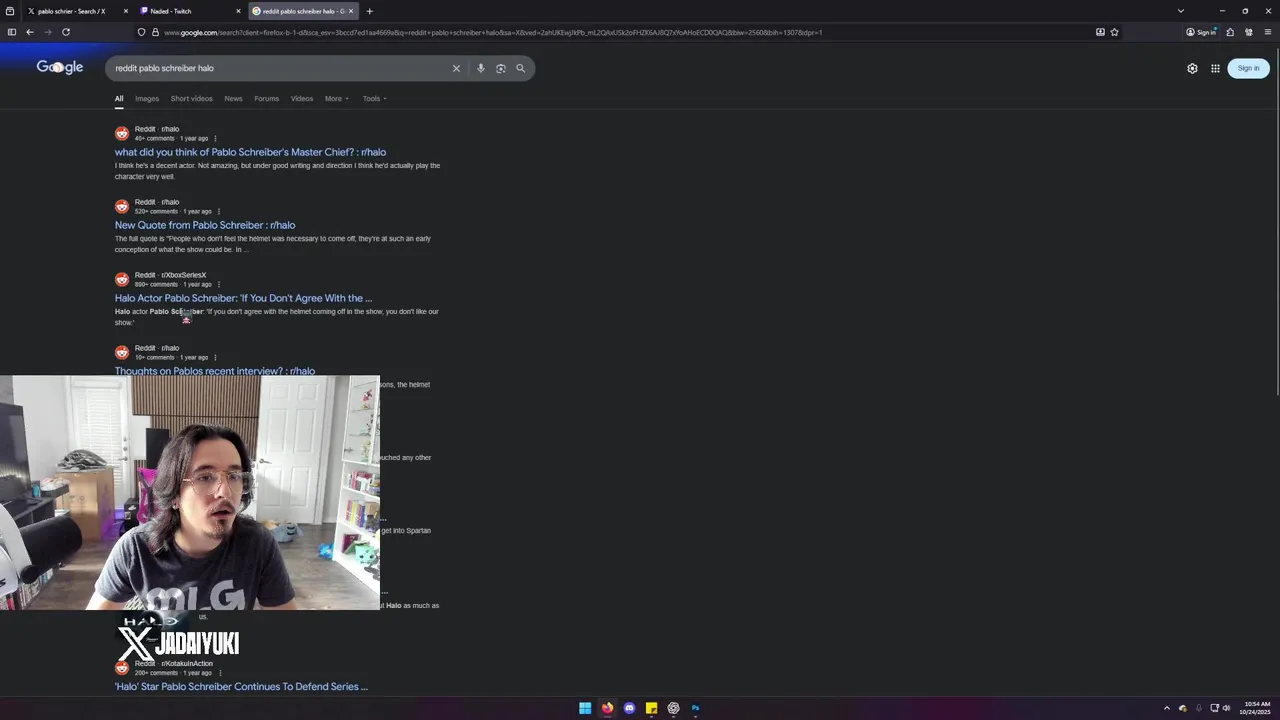Open options menu for r/XboxSeriesX result

[218, 284]
